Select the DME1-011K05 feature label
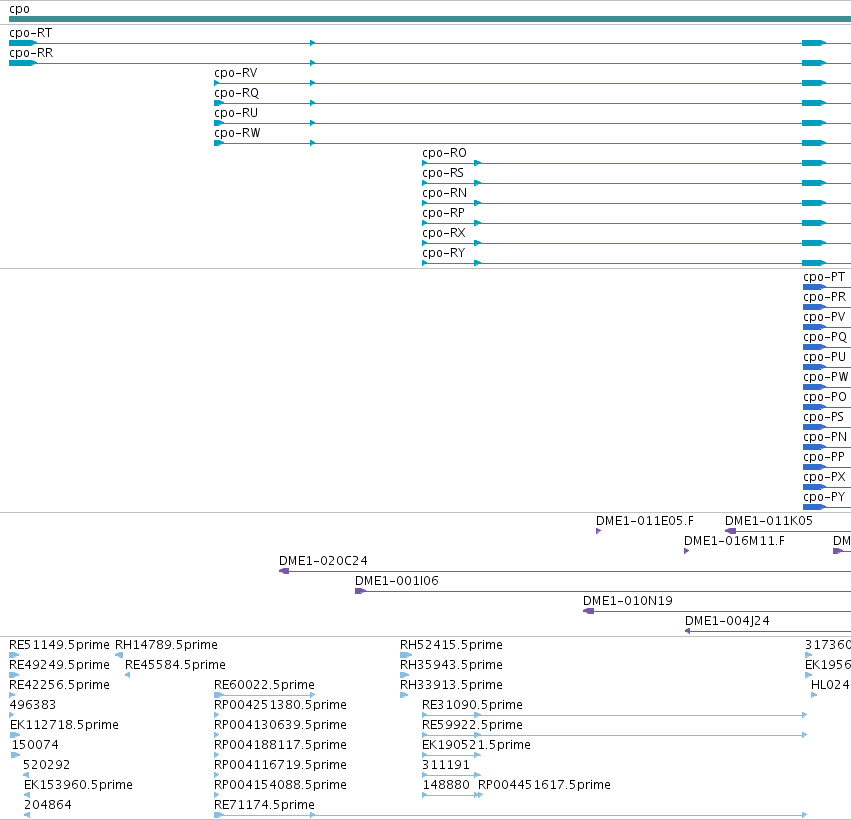This screenshot has height=820, width=851. point(769,522)
